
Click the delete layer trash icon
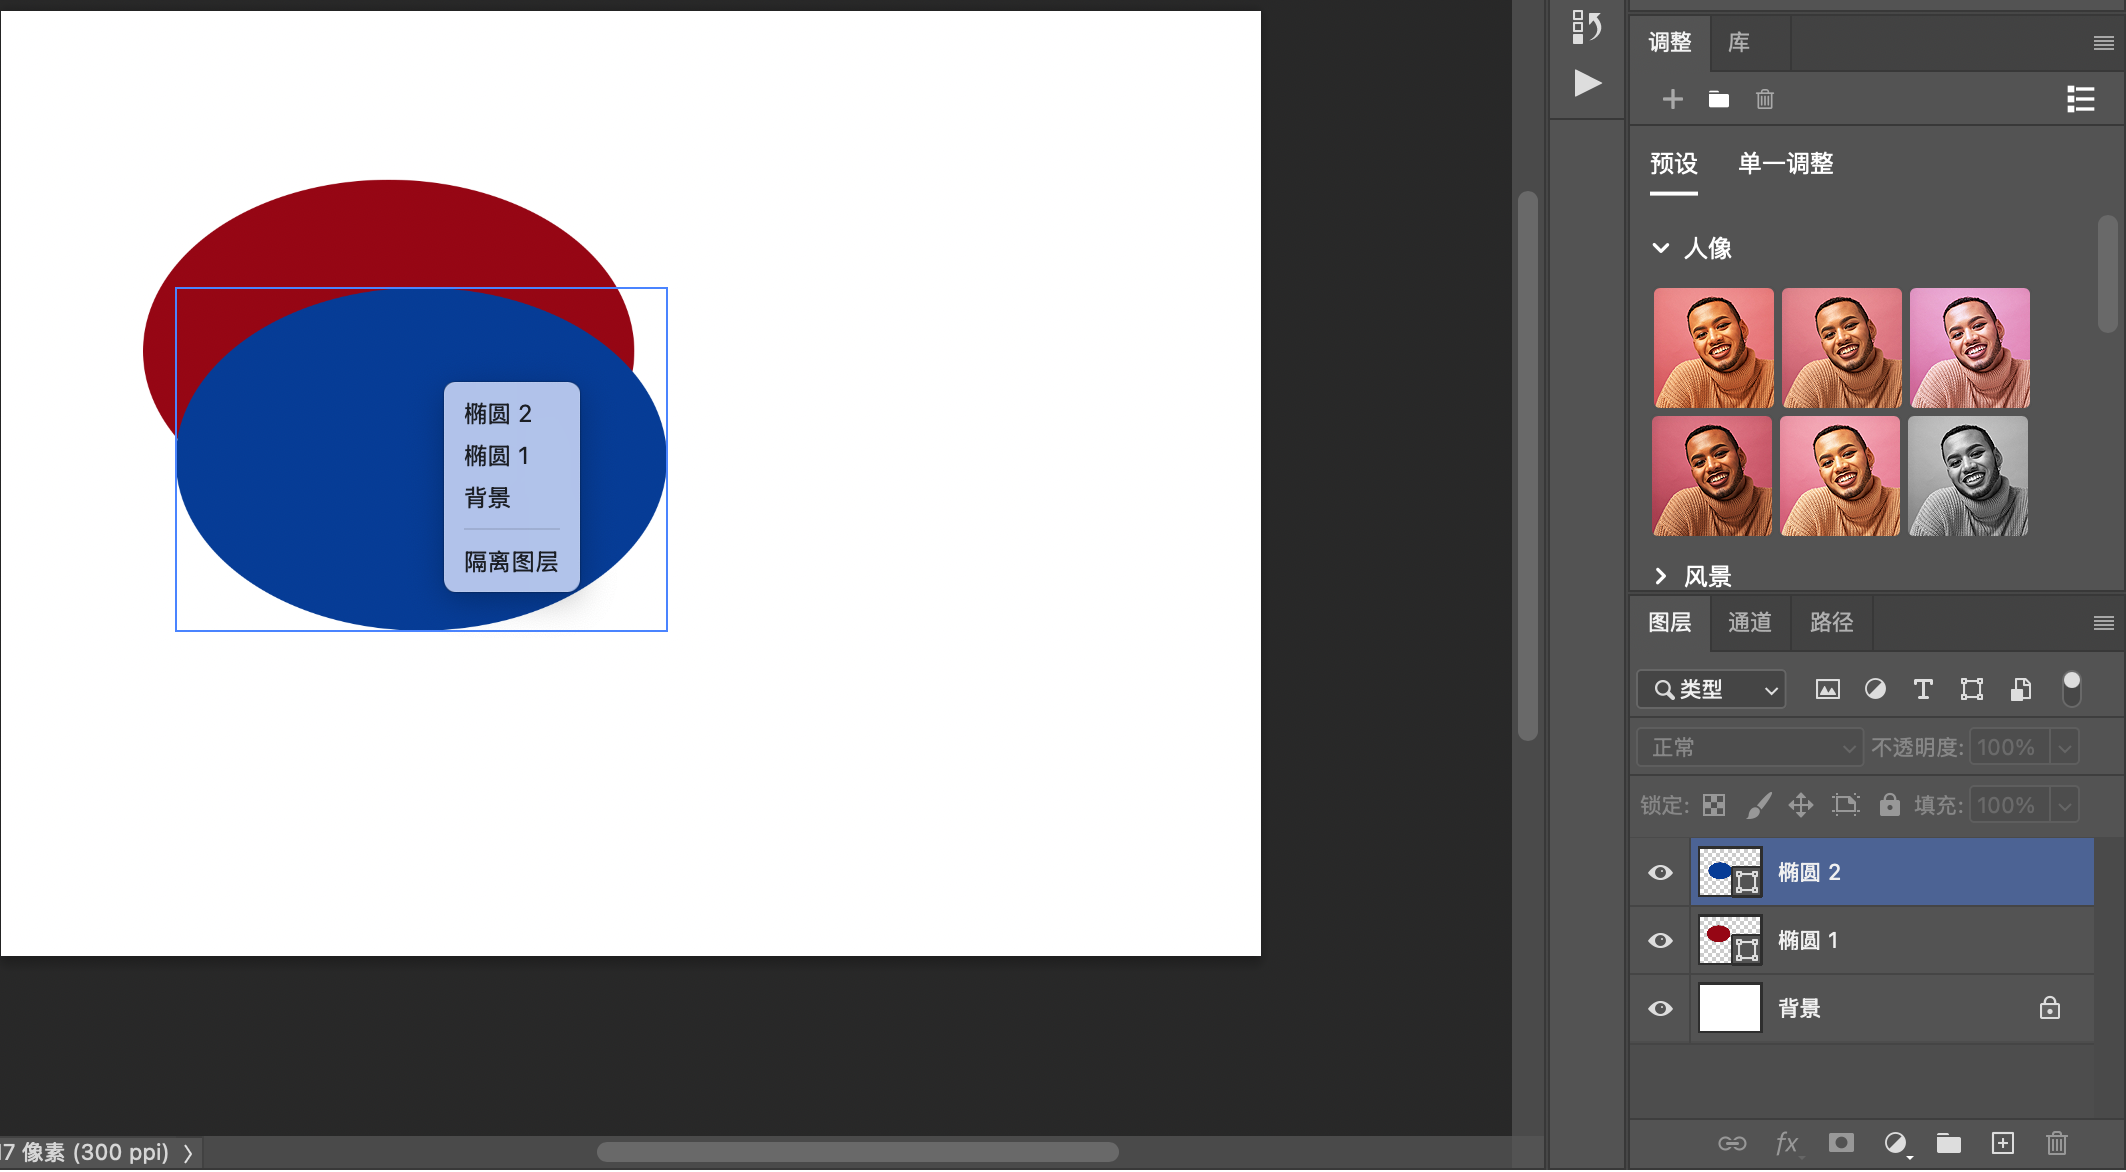pos(2056,1143)
